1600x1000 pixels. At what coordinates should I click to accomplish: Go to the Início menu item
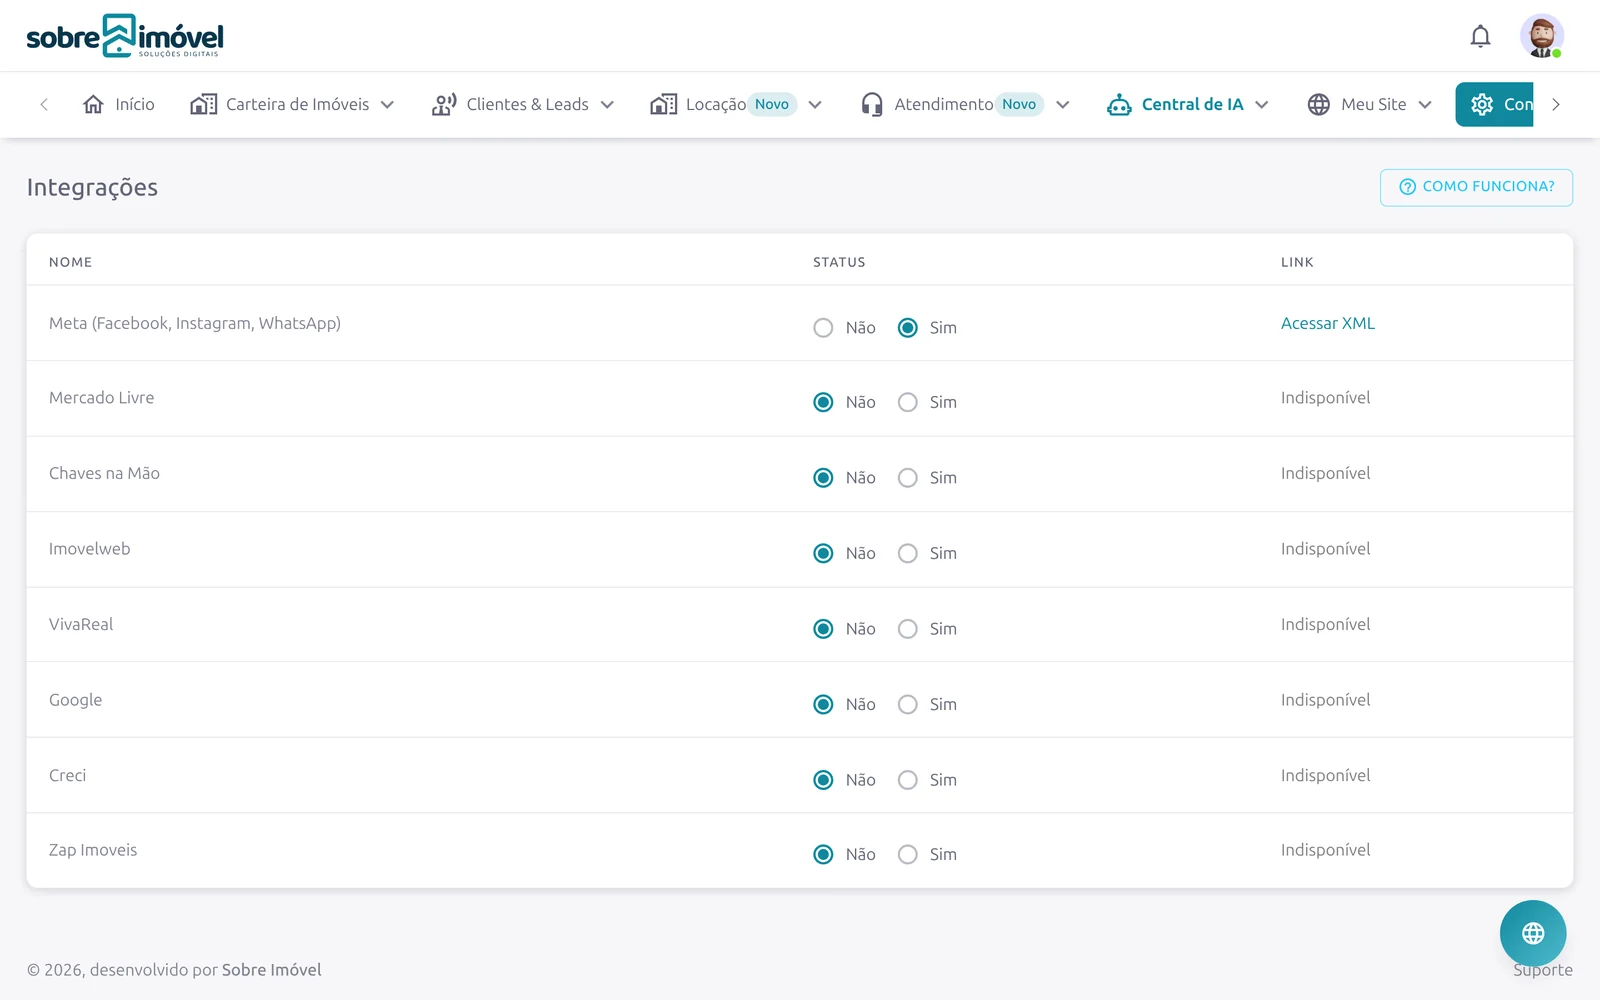[118, 104]
